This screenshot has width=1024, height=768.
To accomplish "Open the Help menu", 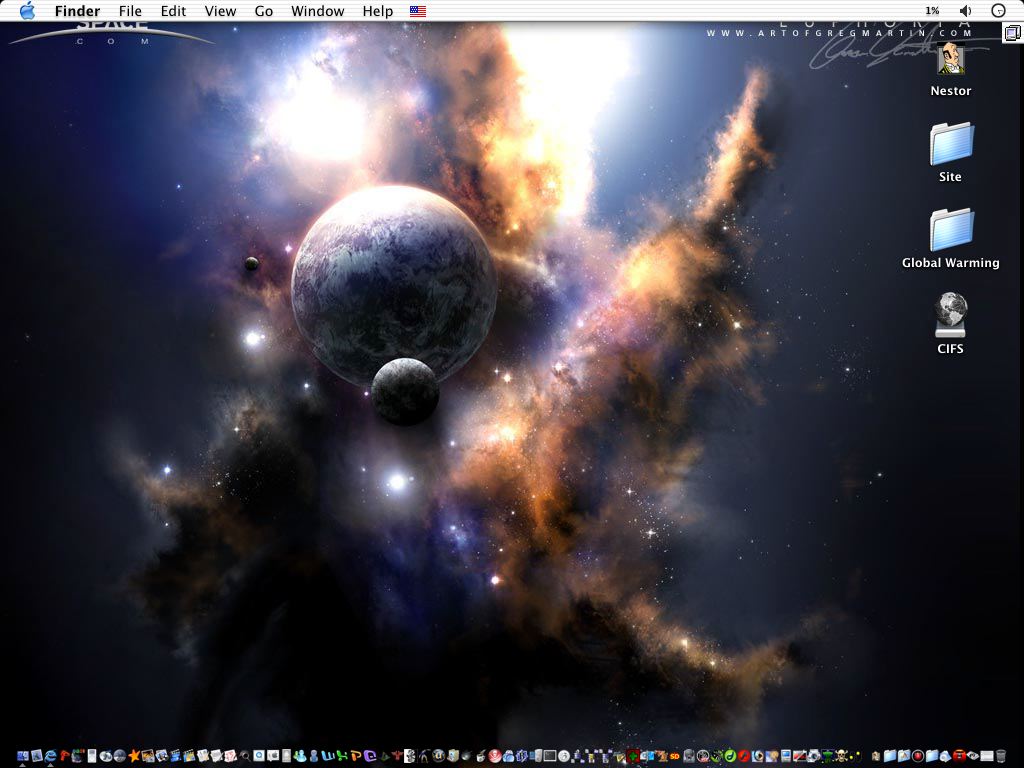I will point(377,11).
